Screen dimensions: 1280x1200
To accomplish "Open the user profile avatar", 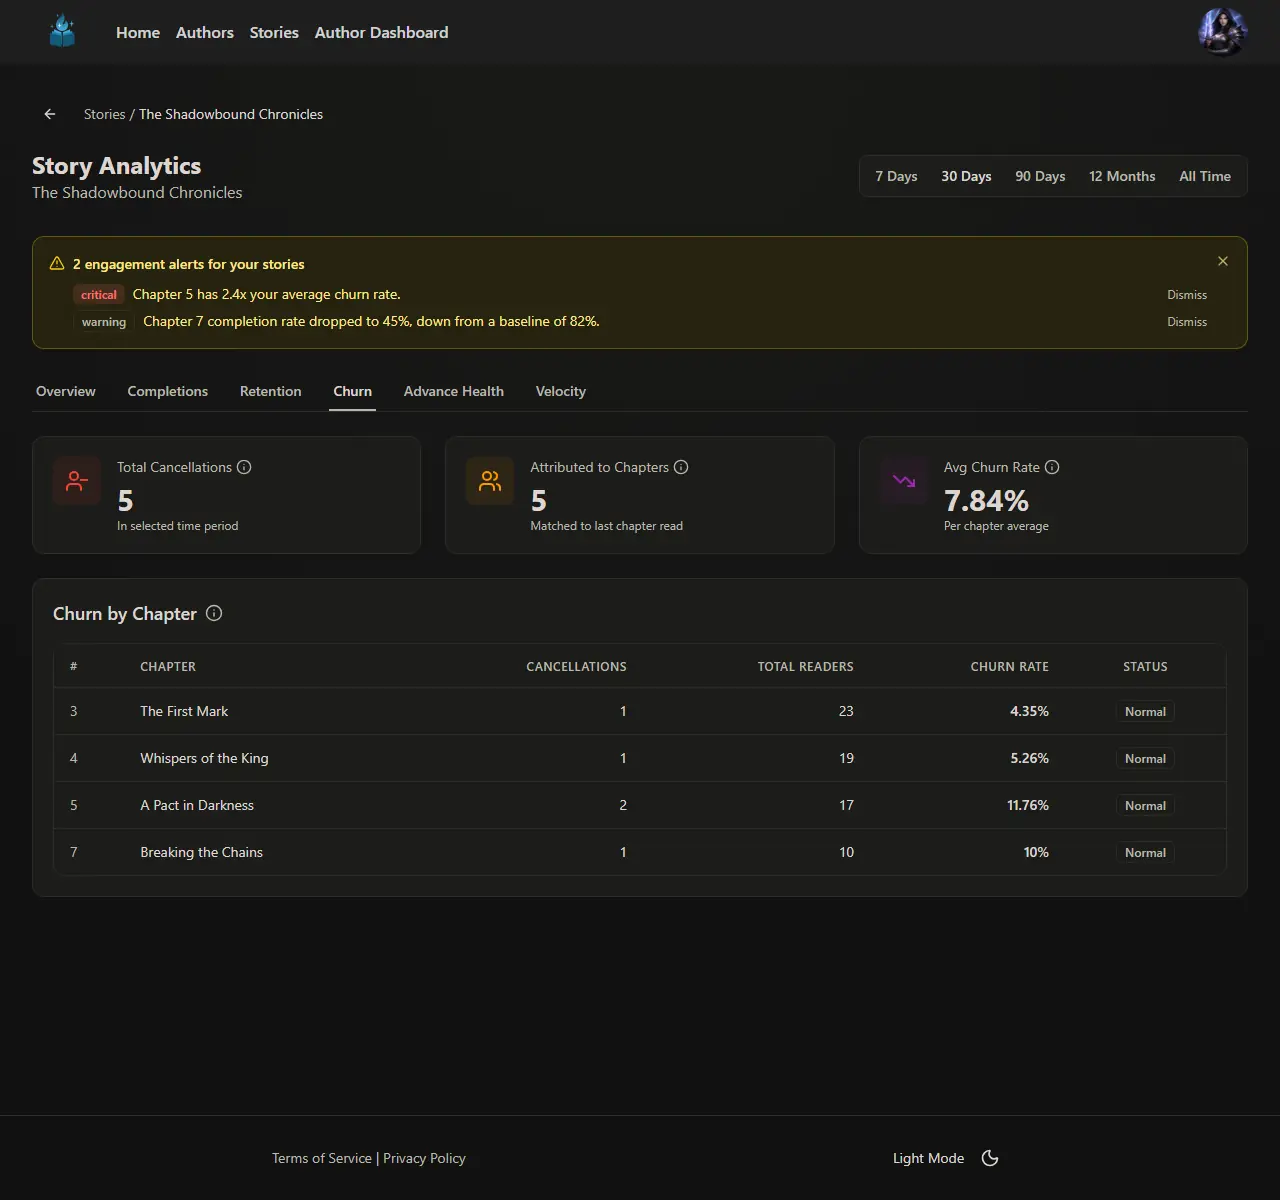I will [1222, 32].
